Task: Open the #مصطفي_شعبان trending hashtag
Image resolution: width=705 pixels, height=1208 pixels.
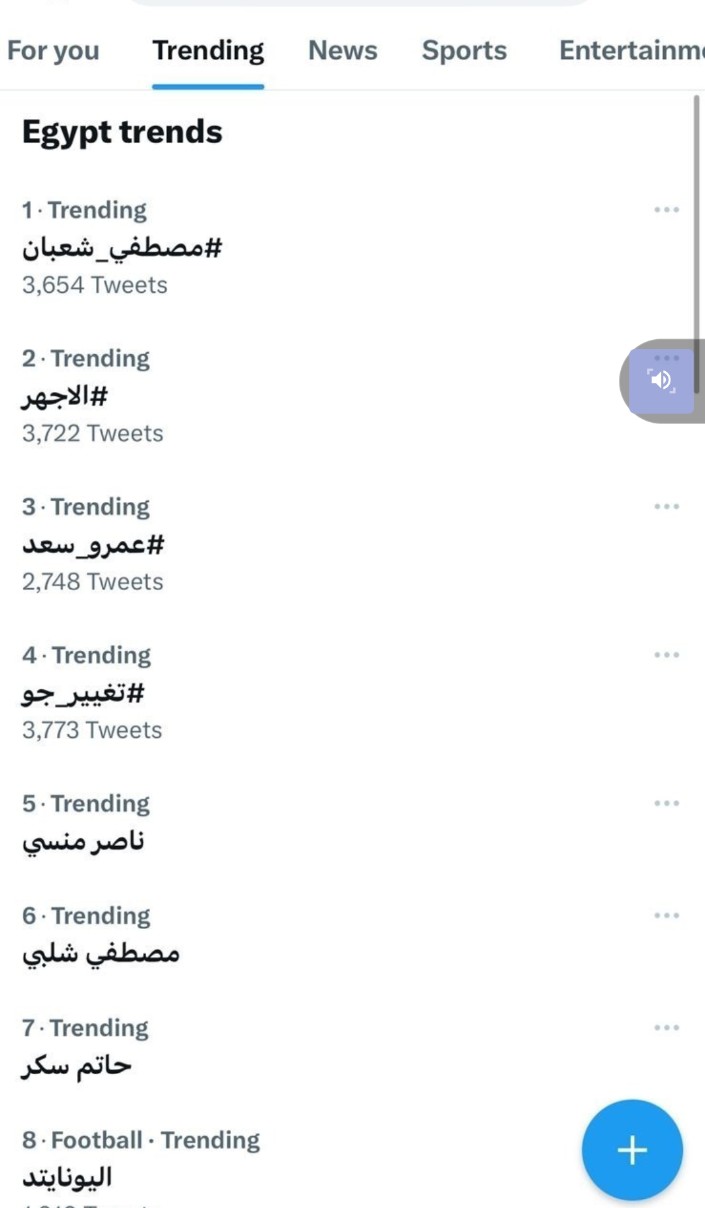Action: (121, 249)
